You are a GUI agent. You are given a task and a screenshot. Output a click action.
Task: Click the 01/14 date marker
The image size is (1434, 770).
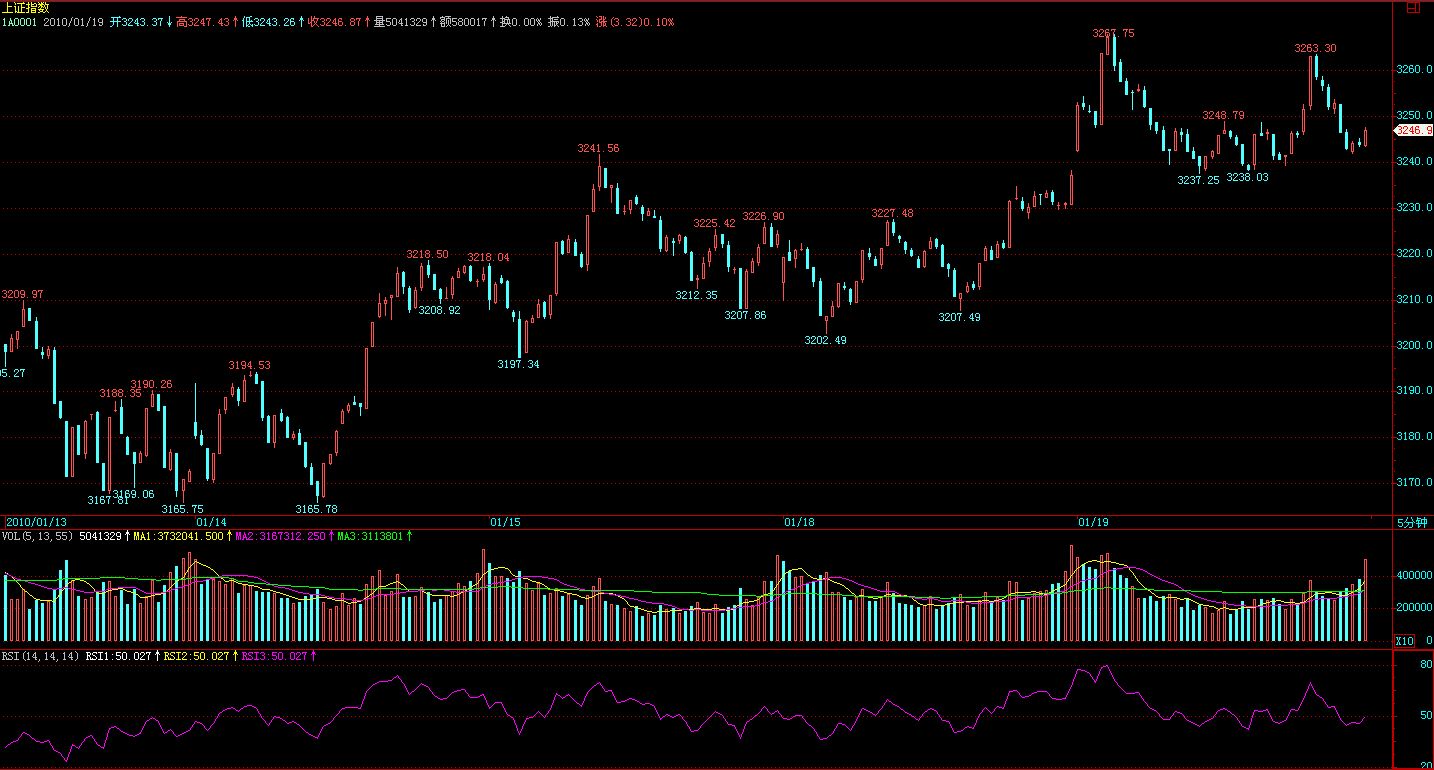211,522
